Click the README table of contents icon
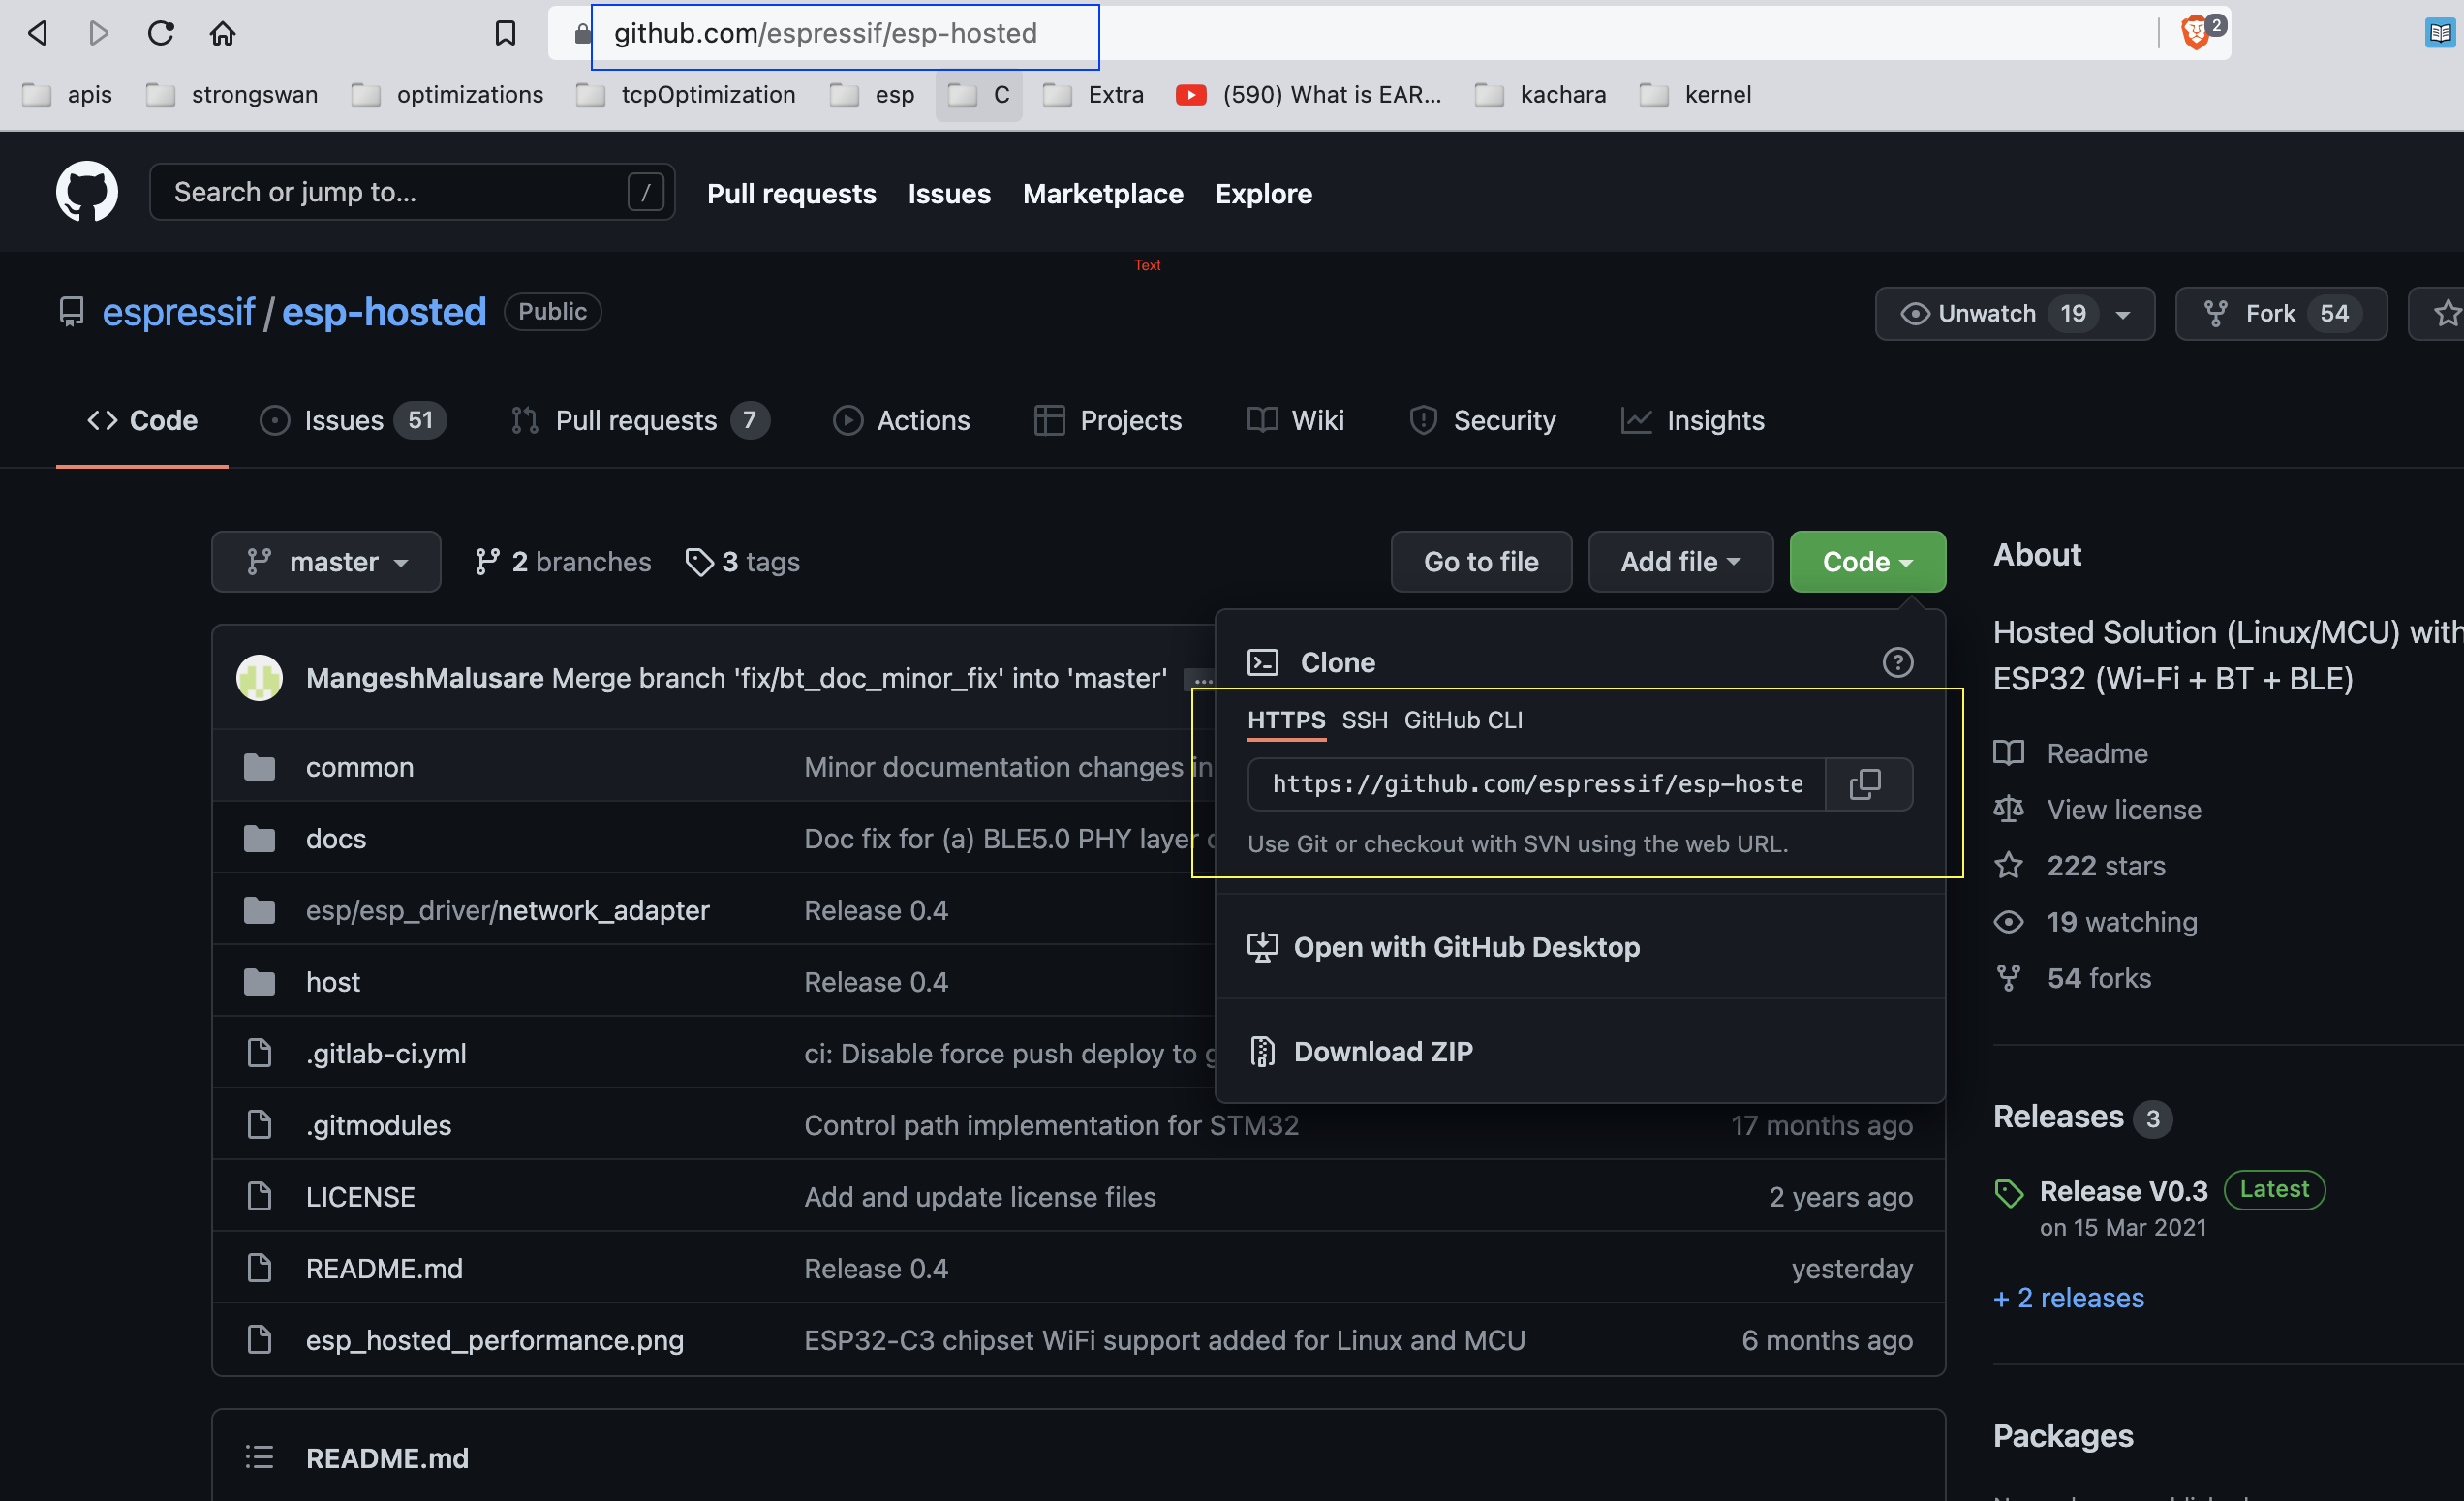Viewport: 2464px width, 1501px height. [259, 1457]
